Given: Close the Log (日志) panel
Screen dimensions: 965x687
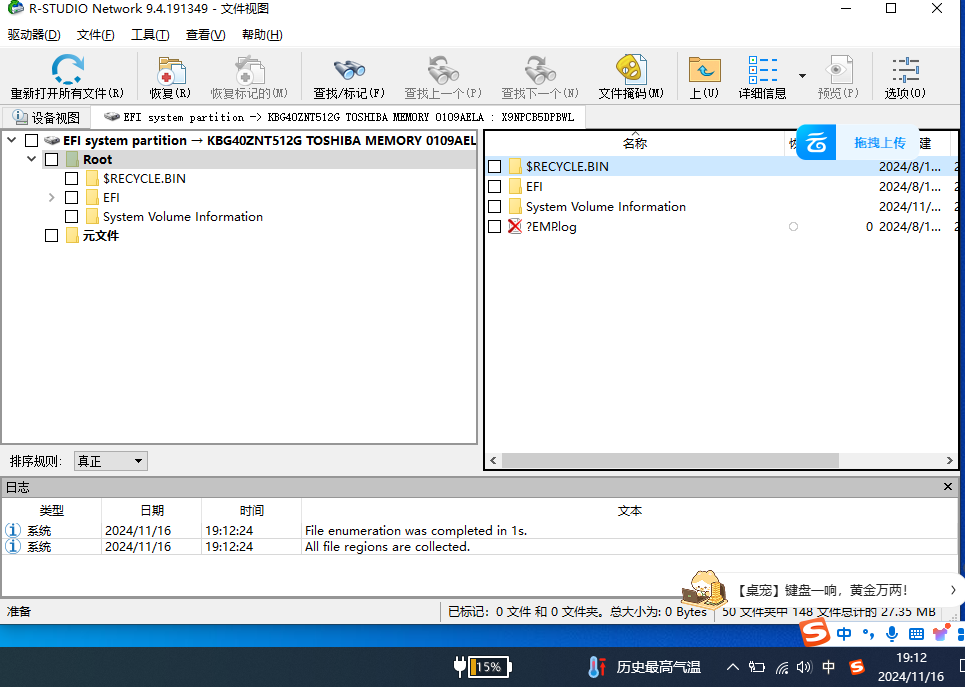Looking at the screenshot, I should [948, 487].
